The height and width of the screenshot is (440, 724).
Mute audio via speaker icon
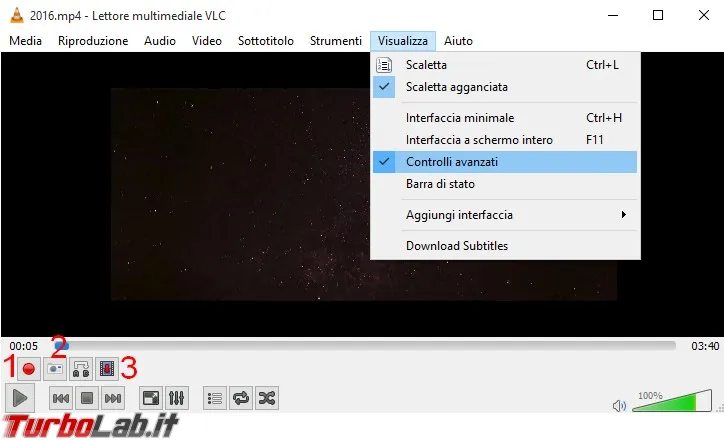pyautogui.click(x=619, y=406)
